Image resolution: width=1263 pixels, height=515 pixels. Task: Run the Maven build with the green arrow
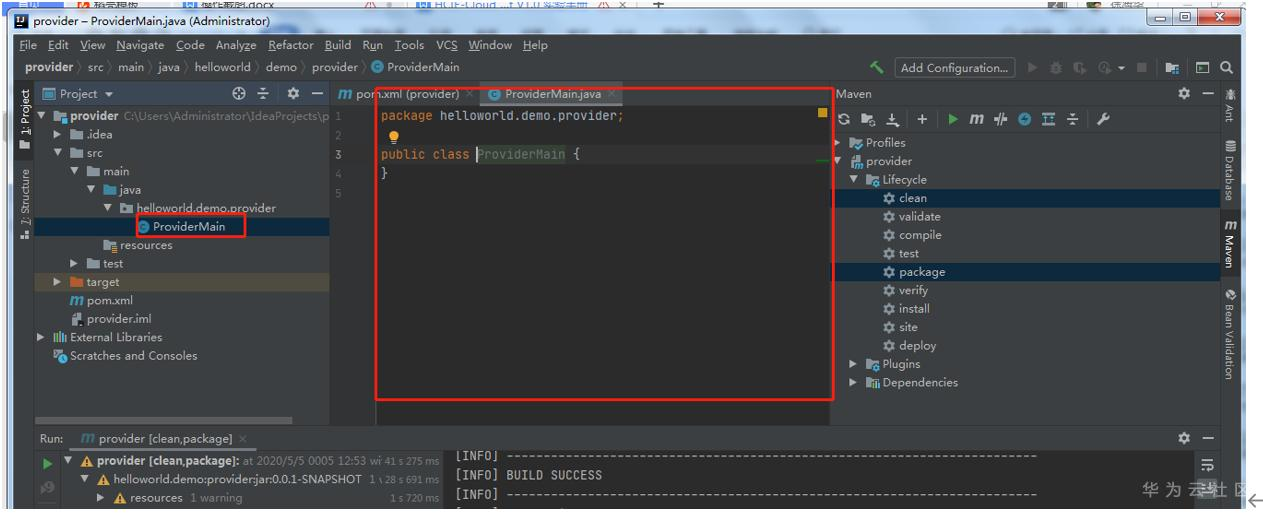[953, 119]
